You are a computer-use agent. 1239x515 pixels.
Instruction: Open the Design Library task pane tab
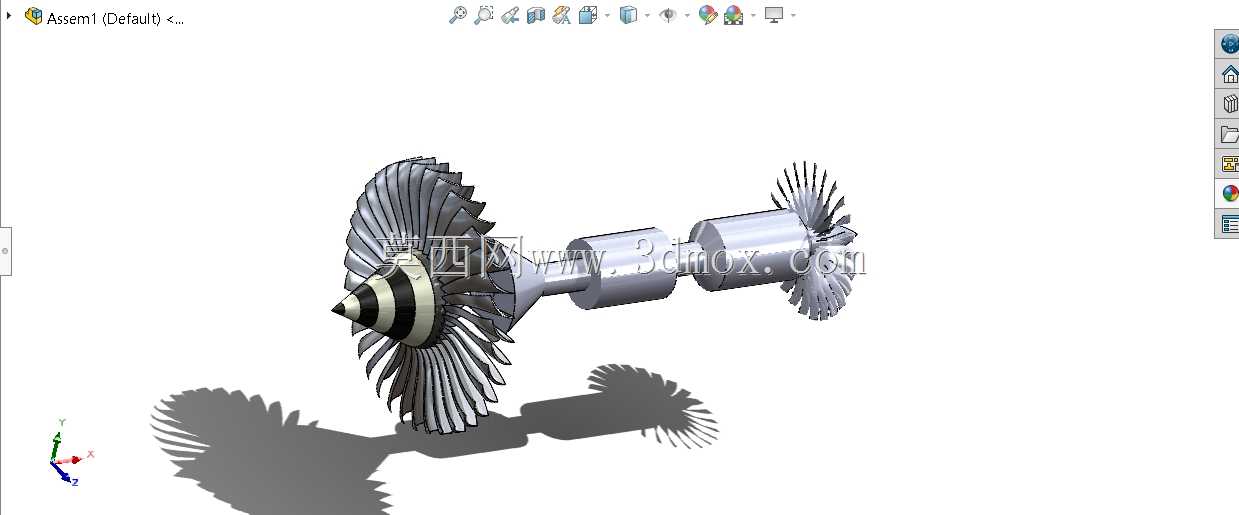click(1229, 104)
